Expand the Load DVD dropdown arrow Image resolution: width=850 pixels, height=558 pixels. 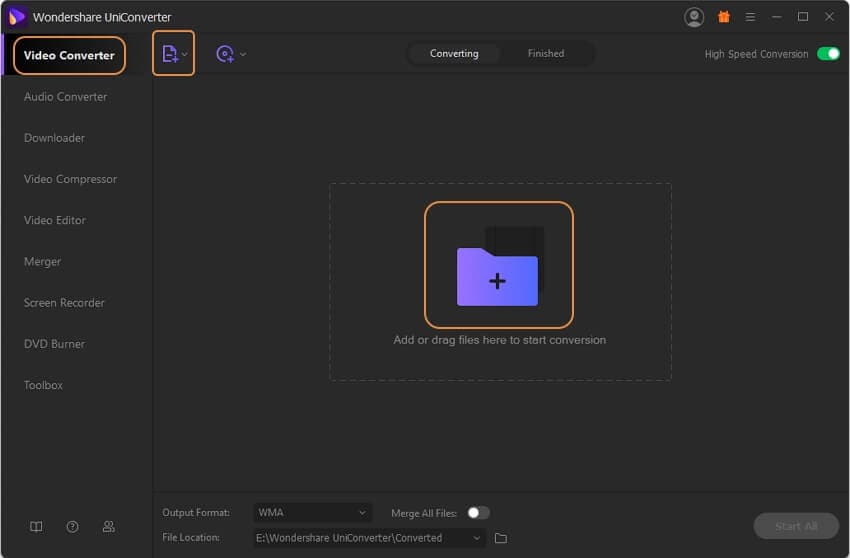tap(243, 54)
